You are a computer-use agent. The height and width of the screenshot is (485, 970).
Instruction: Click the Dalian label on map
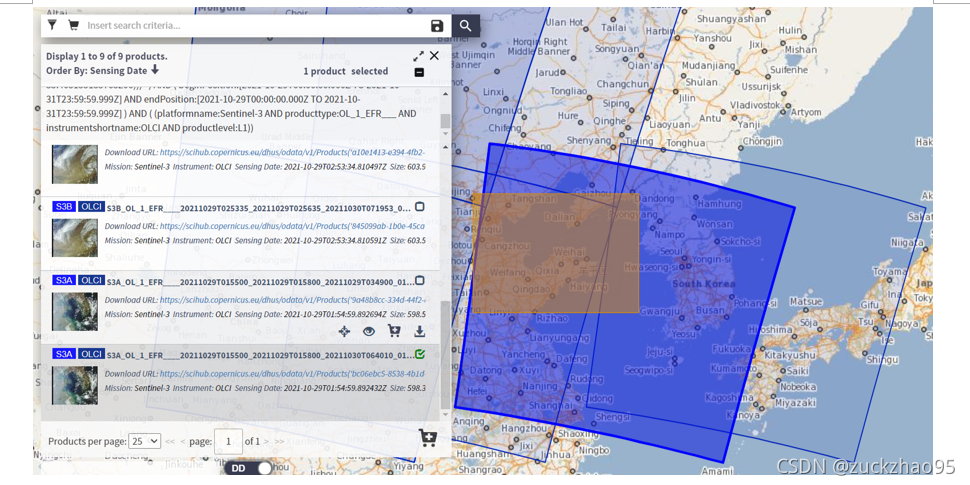tap(559, 218)
